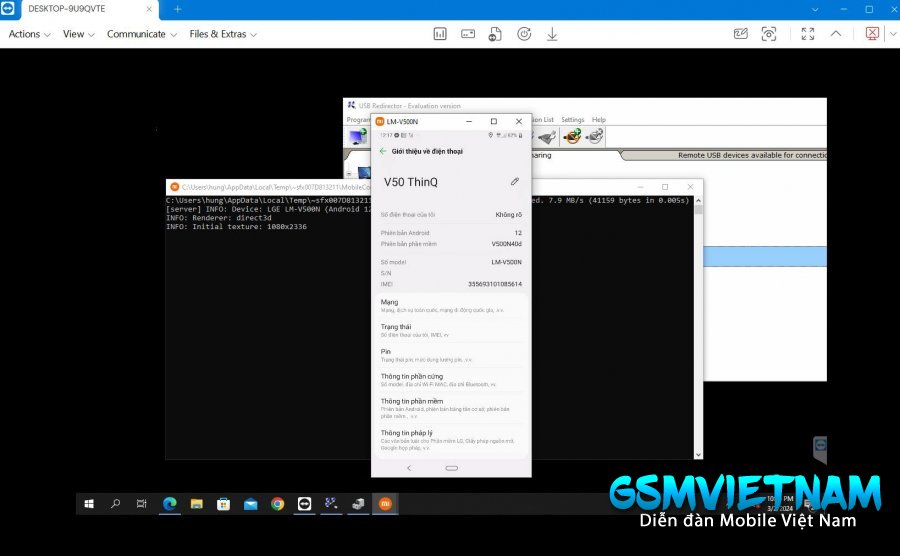Expand the Communicate menu
Screen dimensions: 900x556
coord(142,34)
